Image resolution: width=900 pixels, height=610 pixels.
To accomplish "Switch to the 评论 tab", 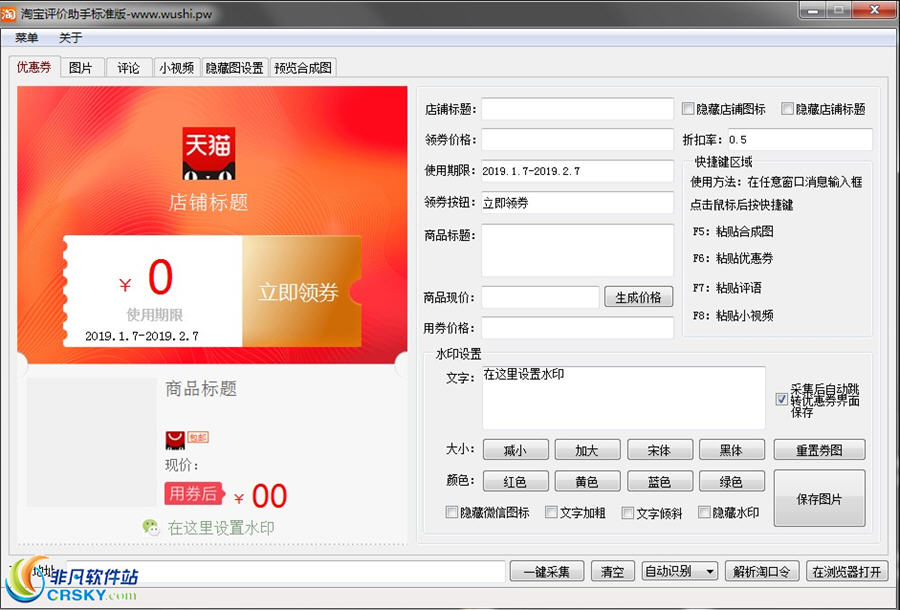I will coord(129,68).
